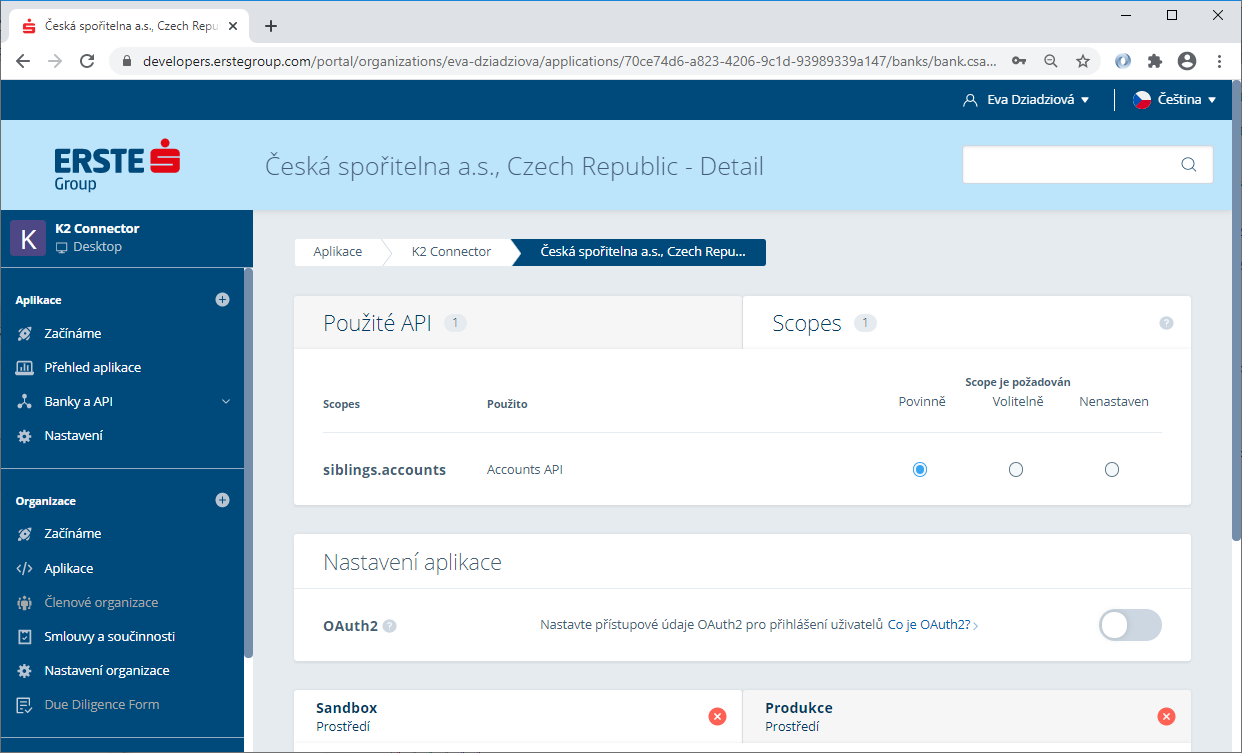
Task: Open the Sandbox Prostředí tab
Action: (x=518, y=716)
